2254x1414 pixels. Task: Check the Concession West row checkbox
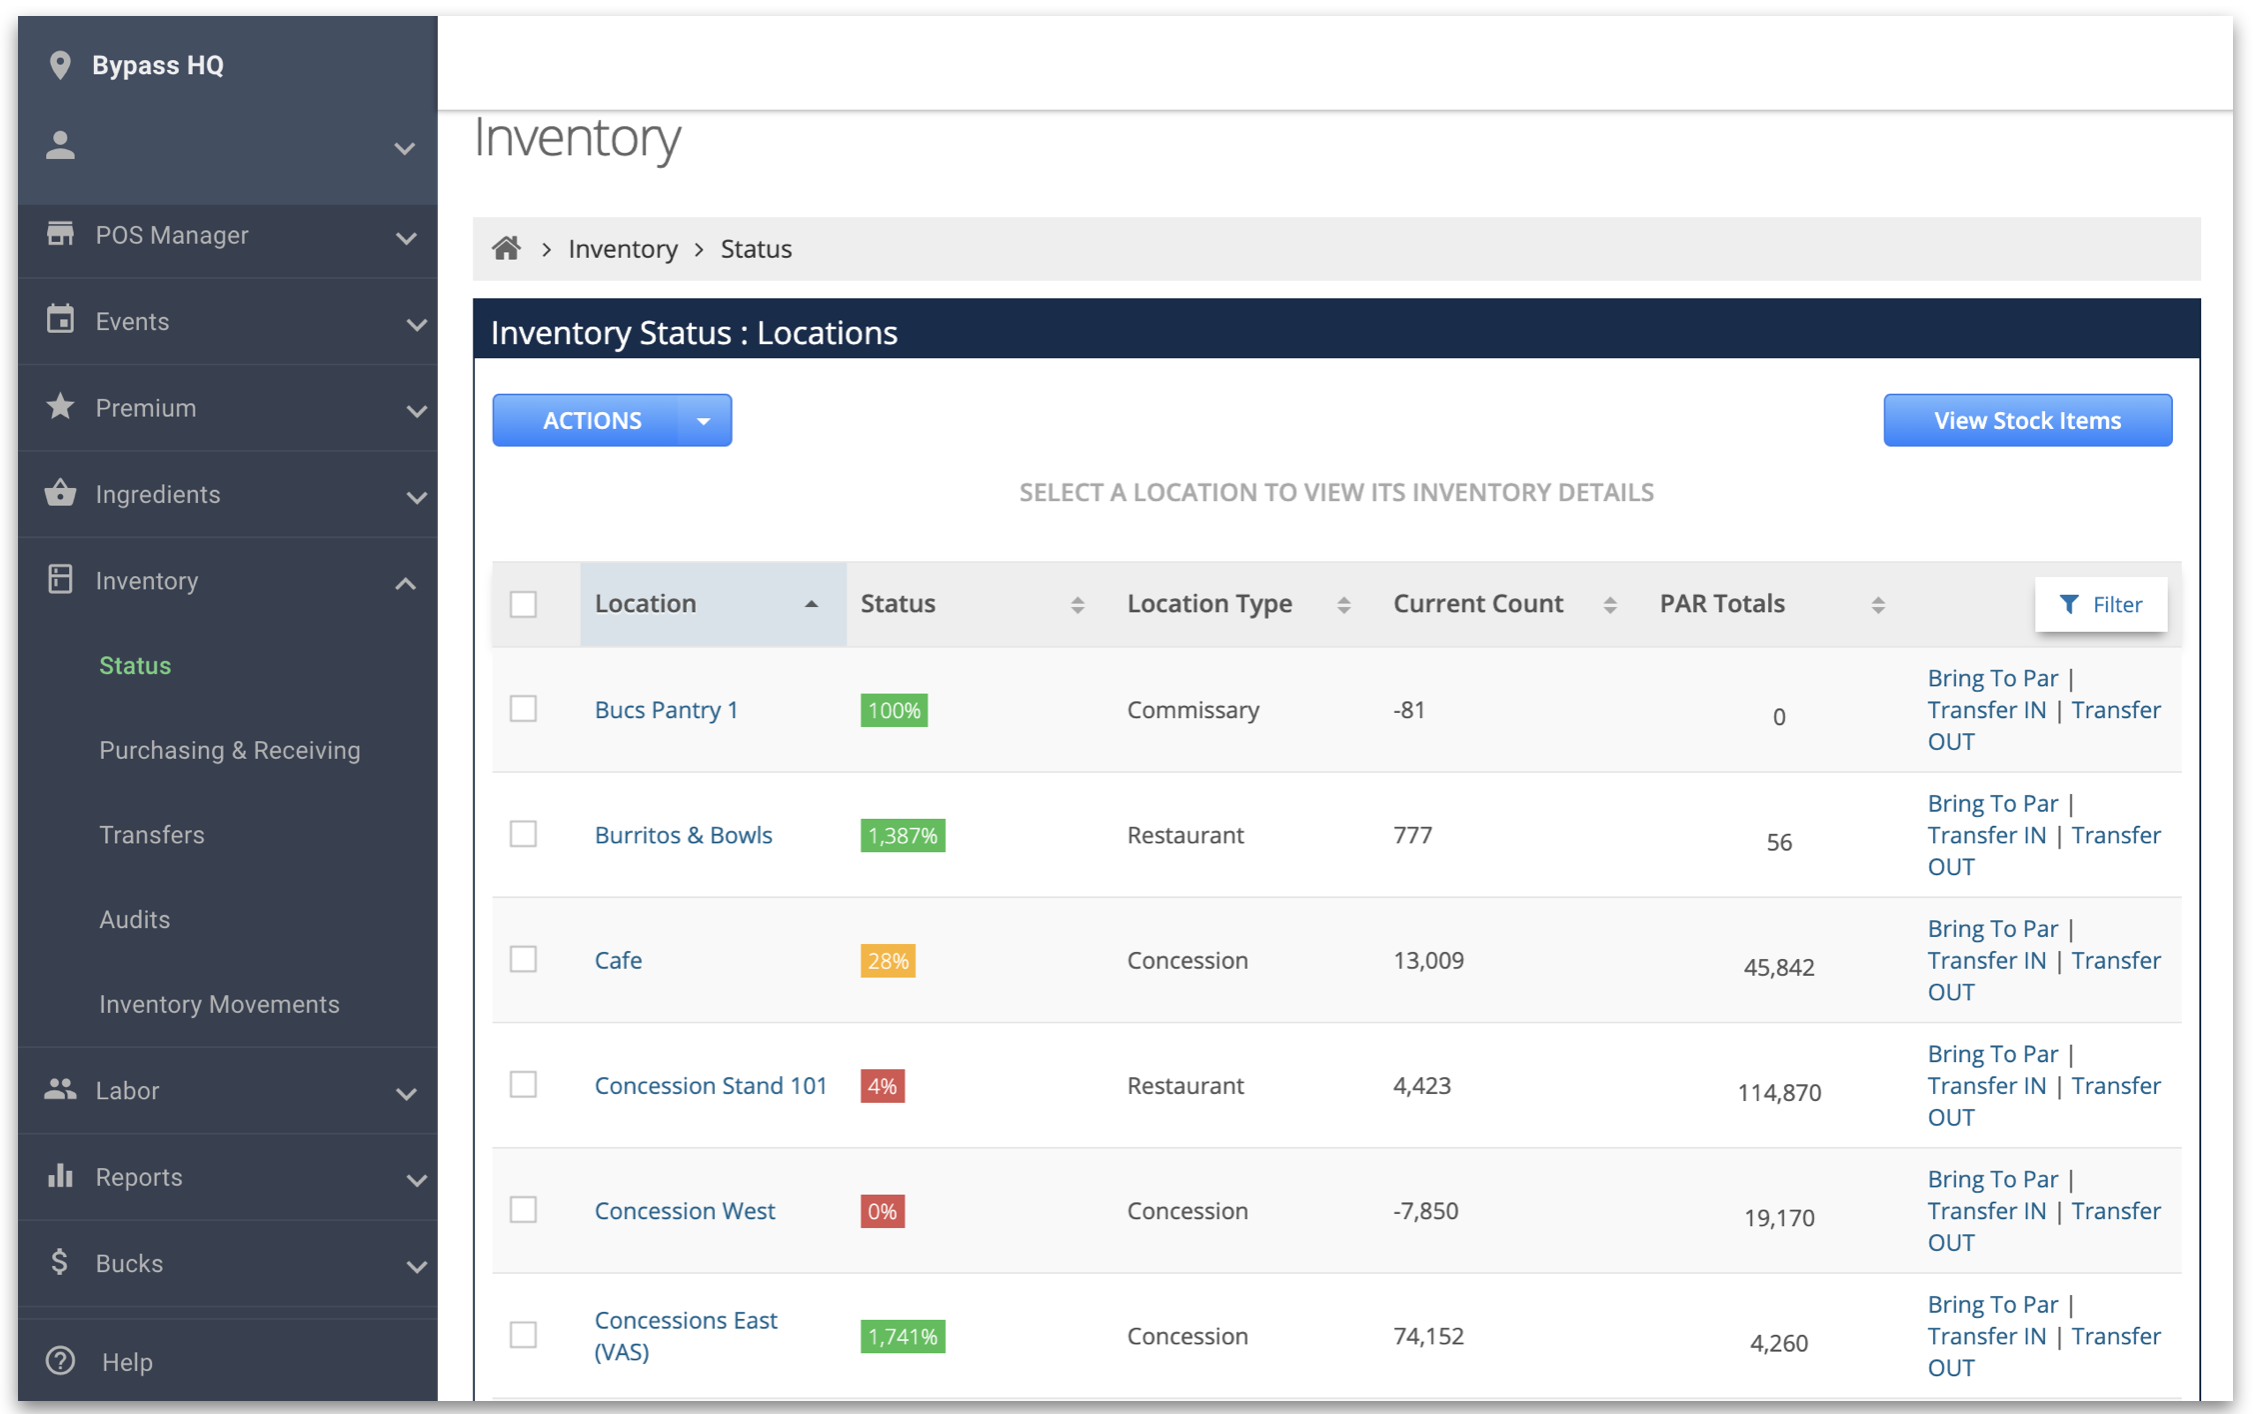coord(523,1210)
